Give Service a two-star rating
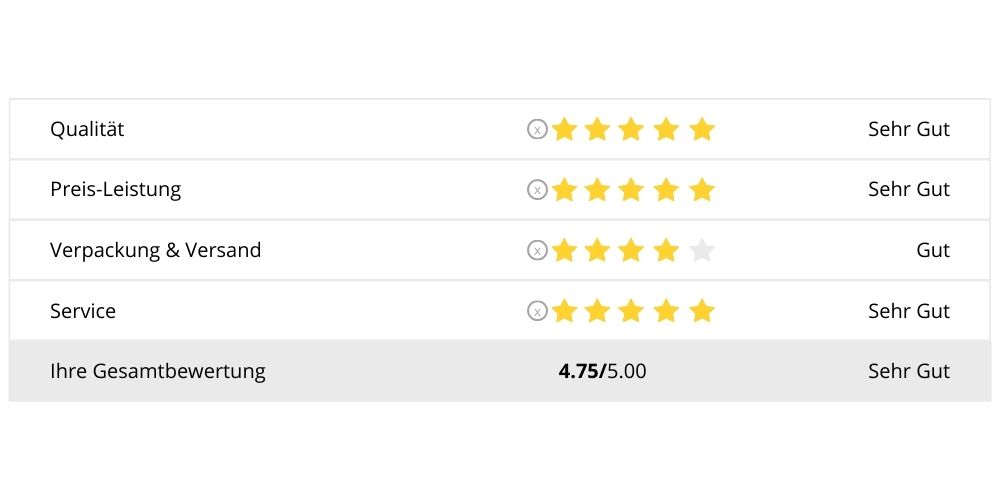This screenshot has width=1000, height=500. tap(598, 311)
